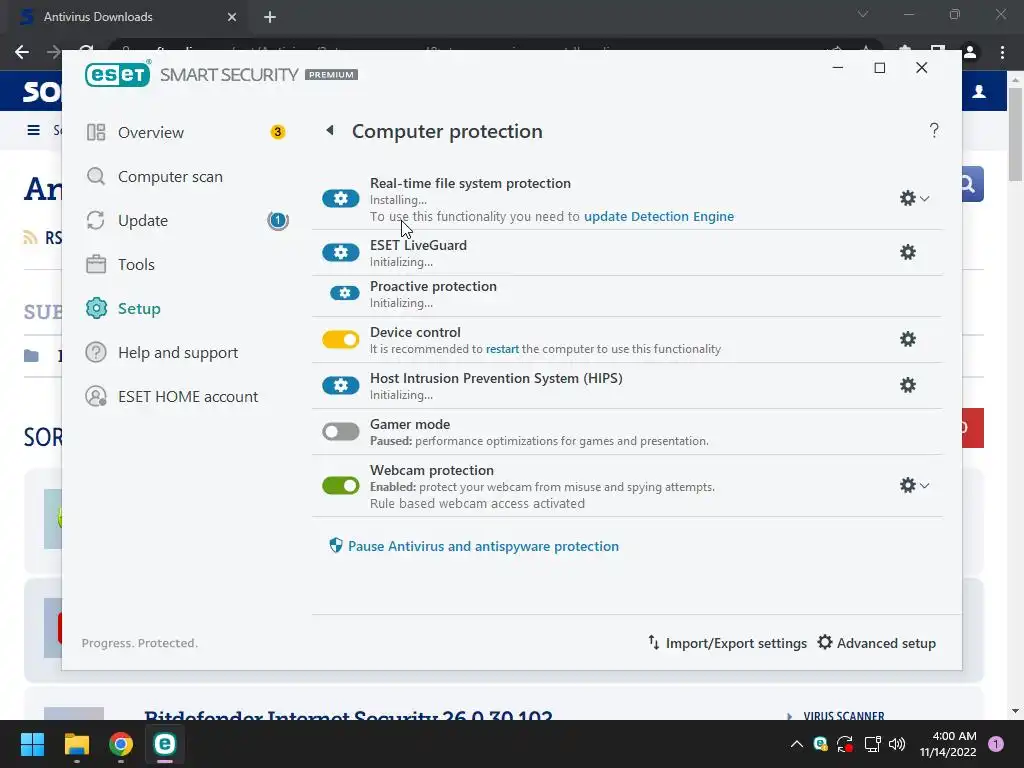This screenshot has height=768, width=1024.
Task: Go back using the arrow beside Computer protection
Action: pos(330,131)
